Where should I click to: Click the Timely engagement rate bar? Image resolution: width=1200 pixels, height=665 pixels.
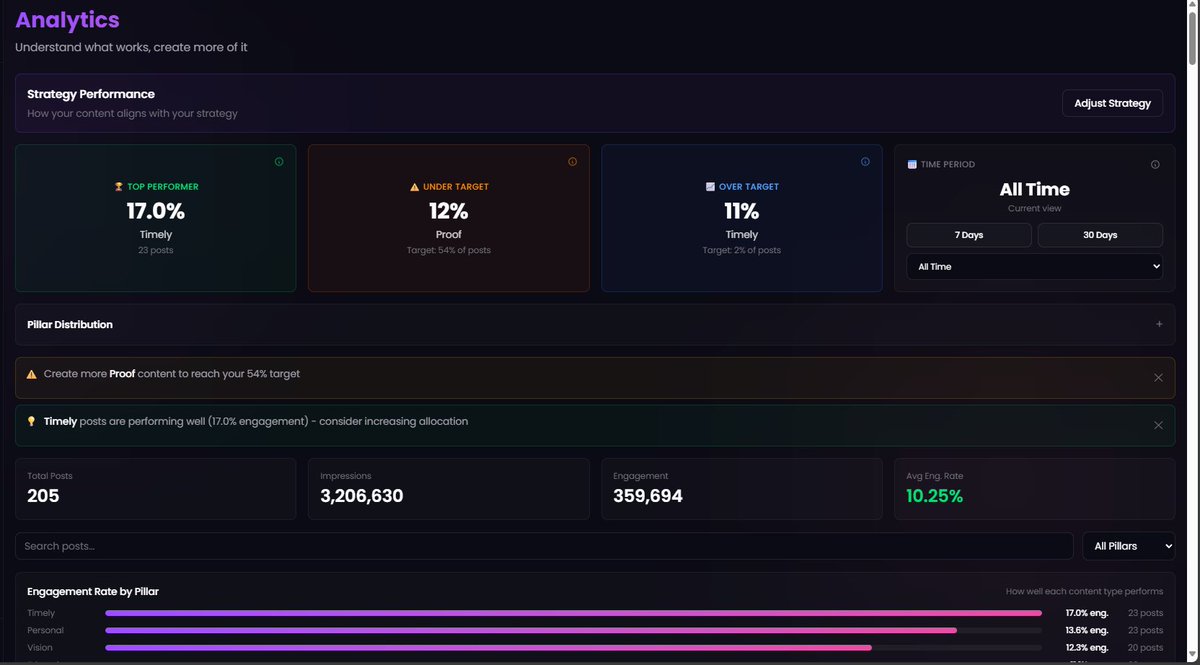click(x=574, y=613)
